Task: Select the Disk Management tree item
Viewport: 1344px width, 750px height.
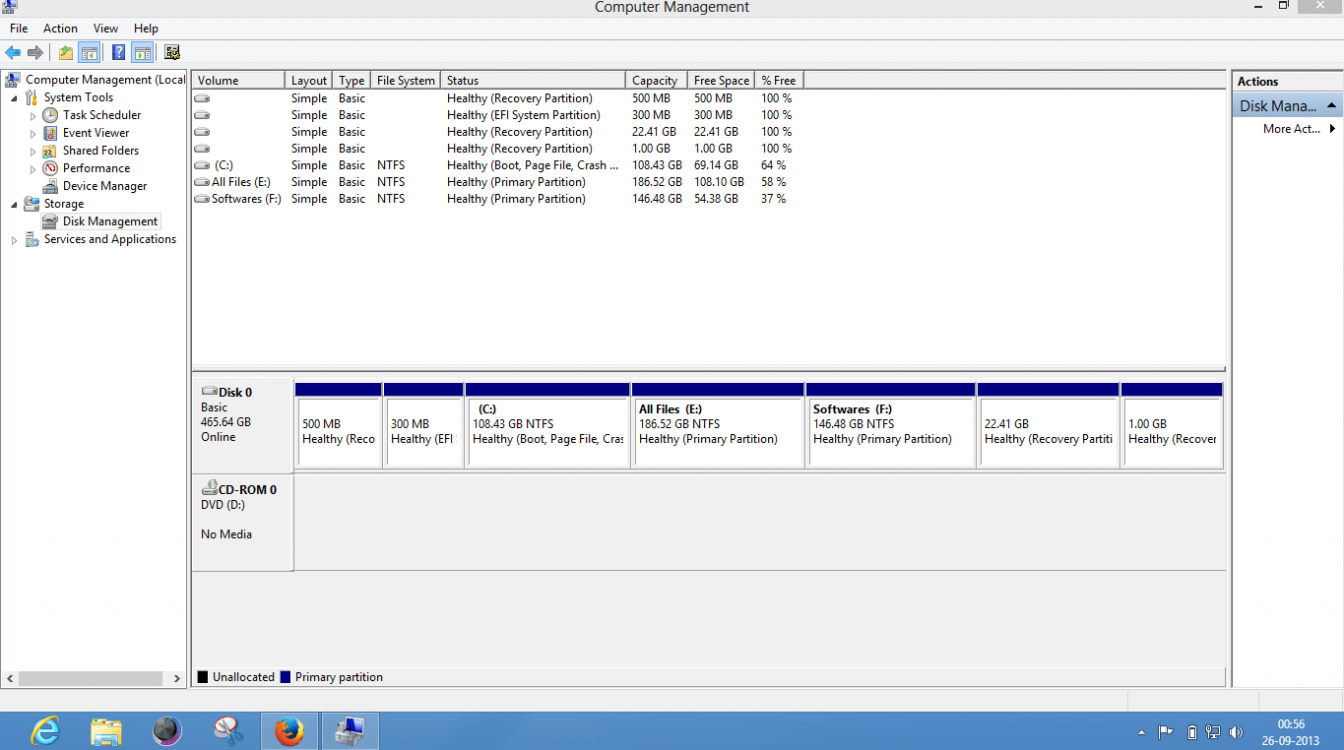Action: [x=110, y=221]
